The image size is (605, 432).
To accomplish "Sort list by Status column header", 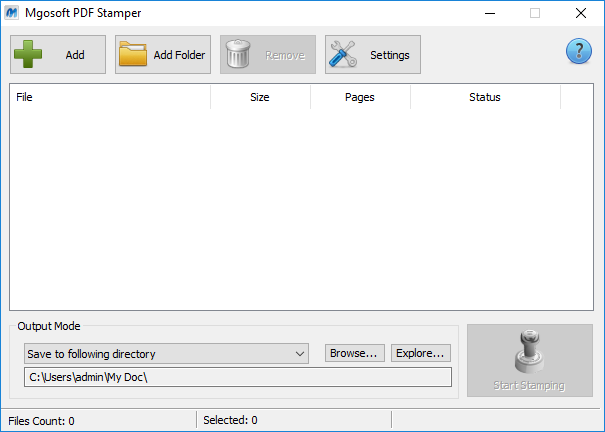I will tap(485, 97).
